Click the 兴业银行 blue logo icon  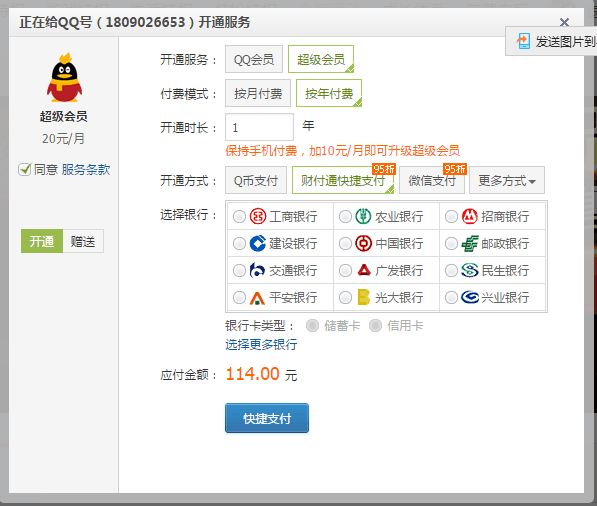pyautogui.click(x=470, y=297)
